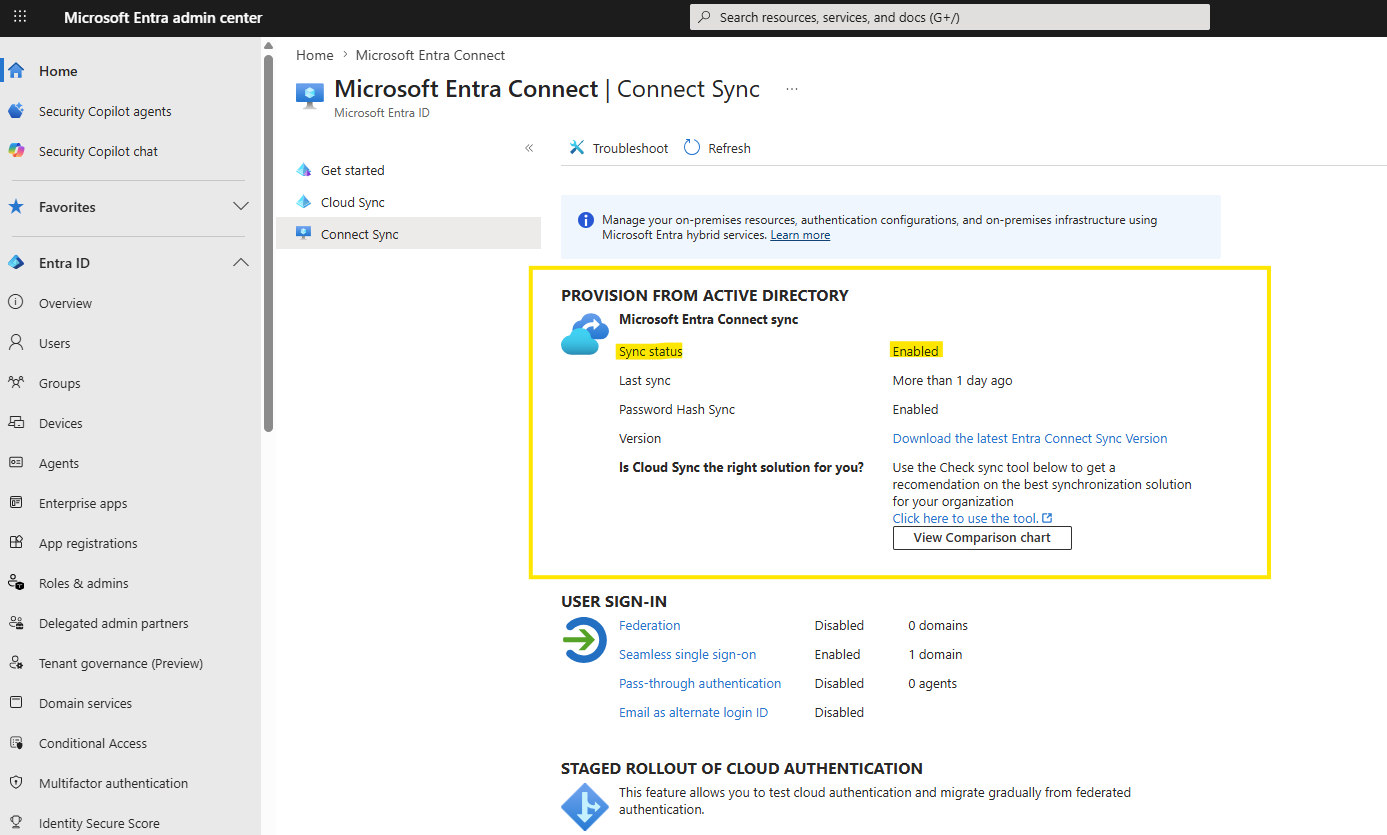Viewport: 1387px width, 835px height.
Task: Select the Groups people icon
Action: click(x=16, y=383)
